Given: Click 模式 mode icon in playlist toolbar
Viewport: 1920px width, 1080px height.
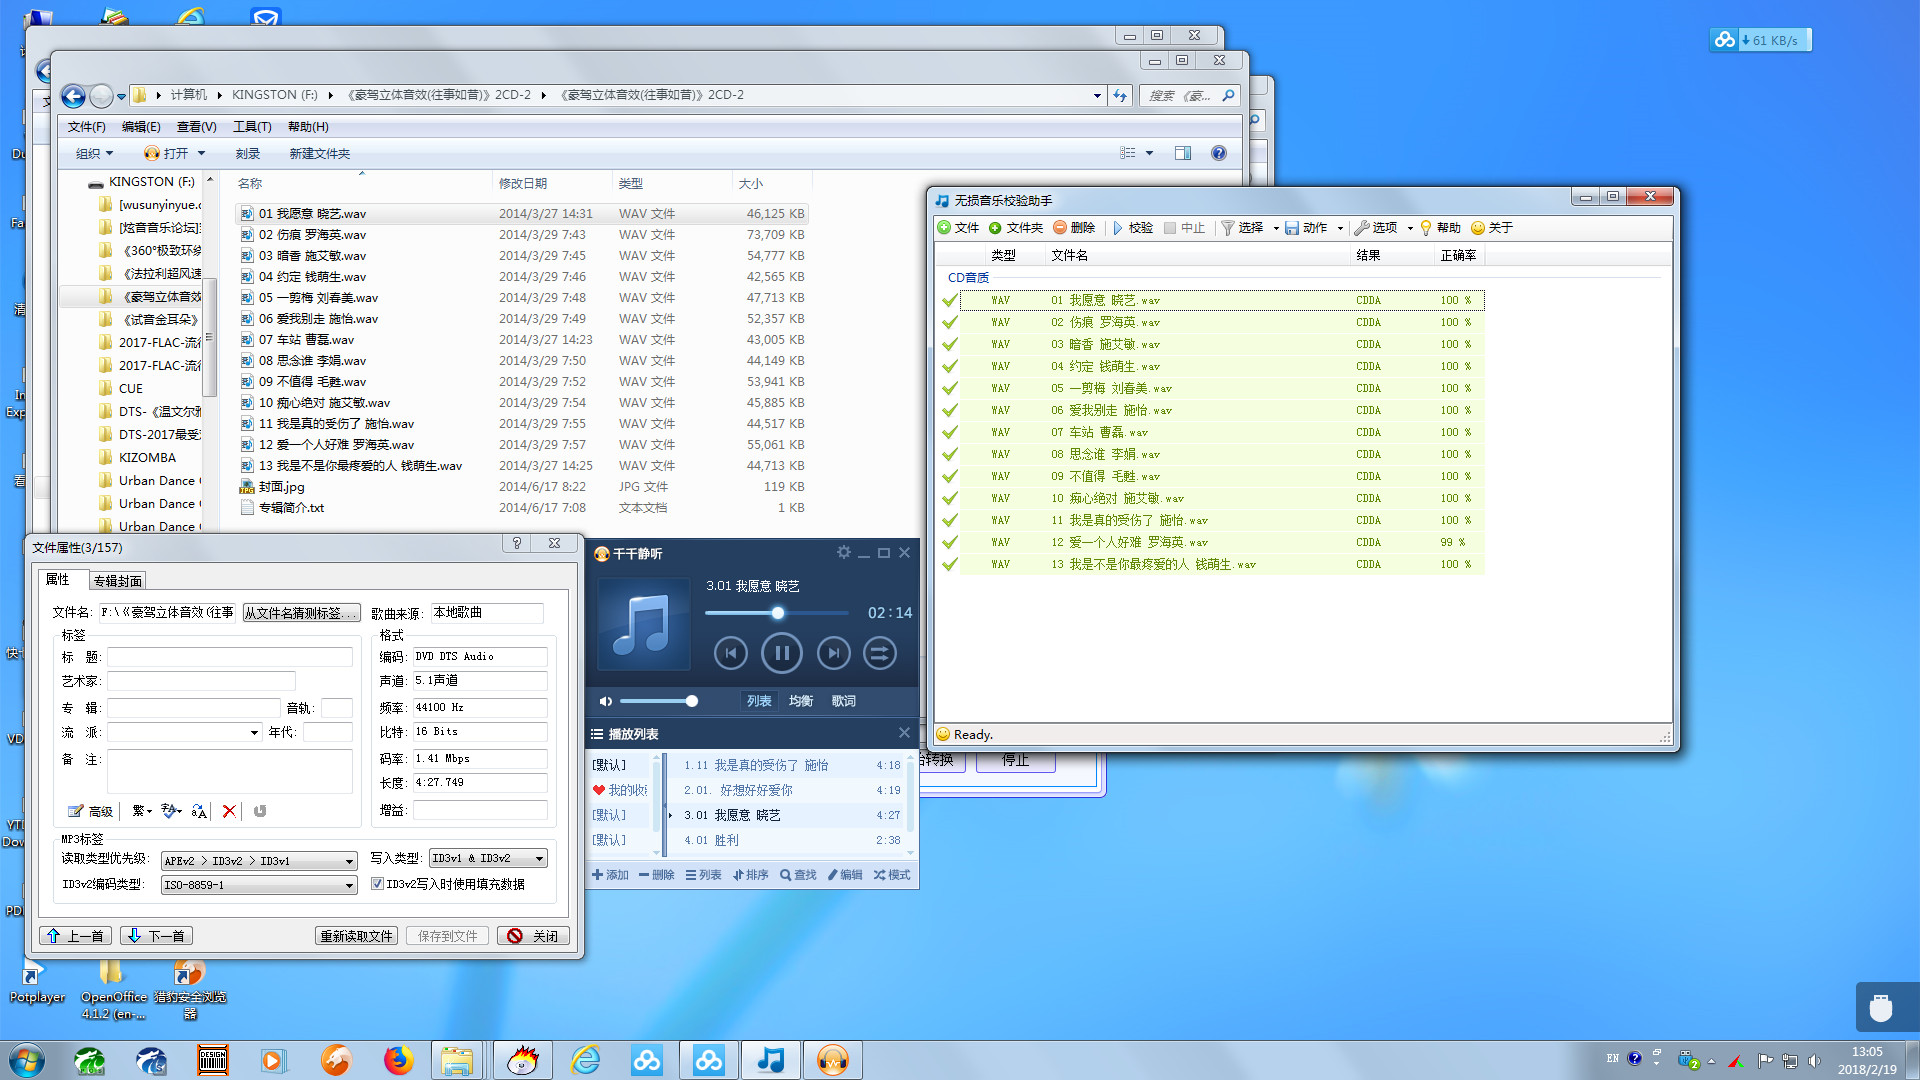Looking at the screenshot, I should (x=879, y=875).
